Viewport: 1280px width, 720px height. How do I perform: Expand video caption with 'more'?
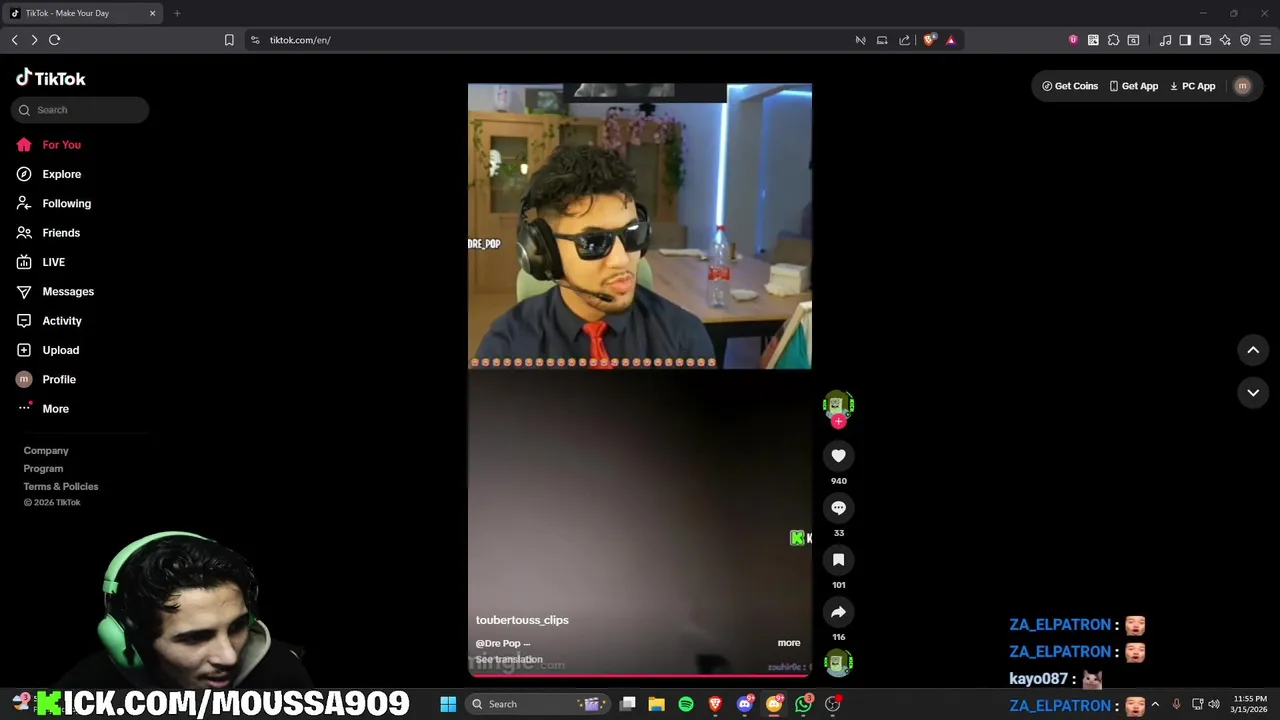(x=789, y=643)
